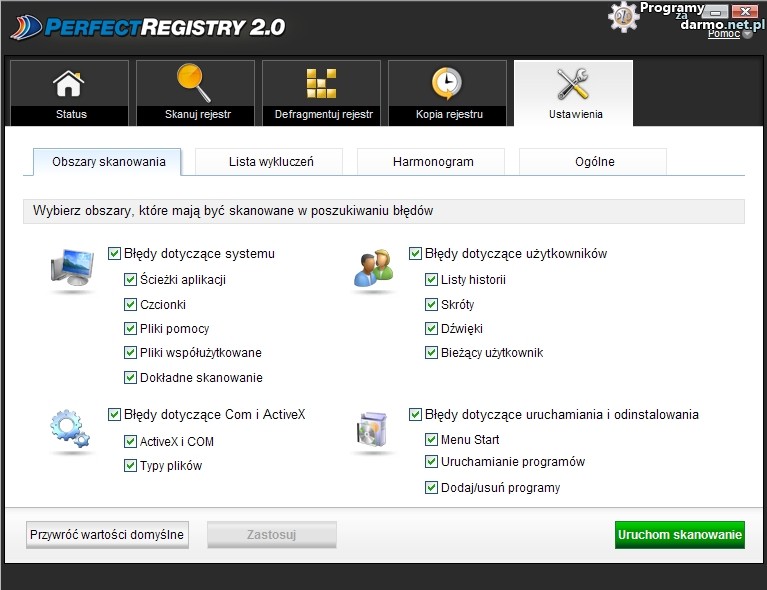Viewport: 767px width, 590px height.
Task: Uncheck Błędy dotyczące systemu group checkbox
Action: point(115,254)
